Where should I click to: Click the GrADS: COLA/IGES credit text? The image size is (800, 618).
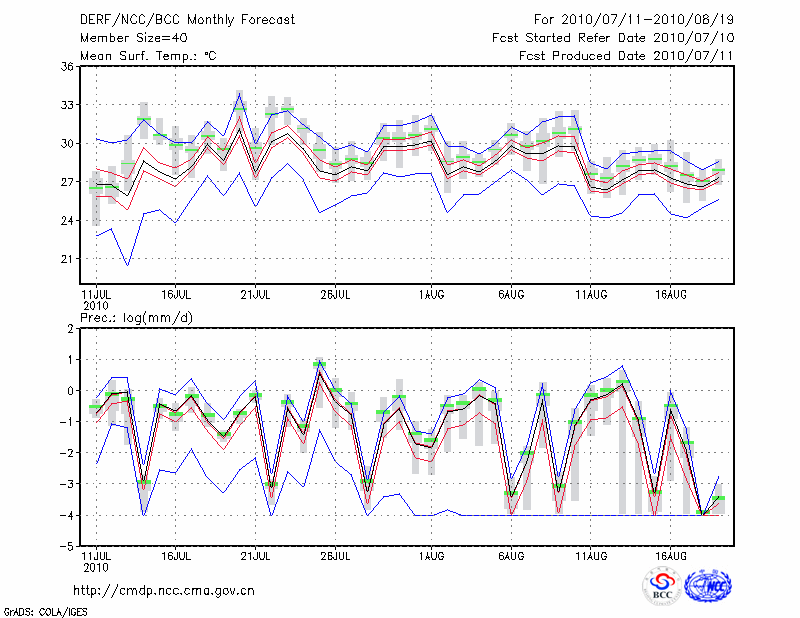pos(45,610)
